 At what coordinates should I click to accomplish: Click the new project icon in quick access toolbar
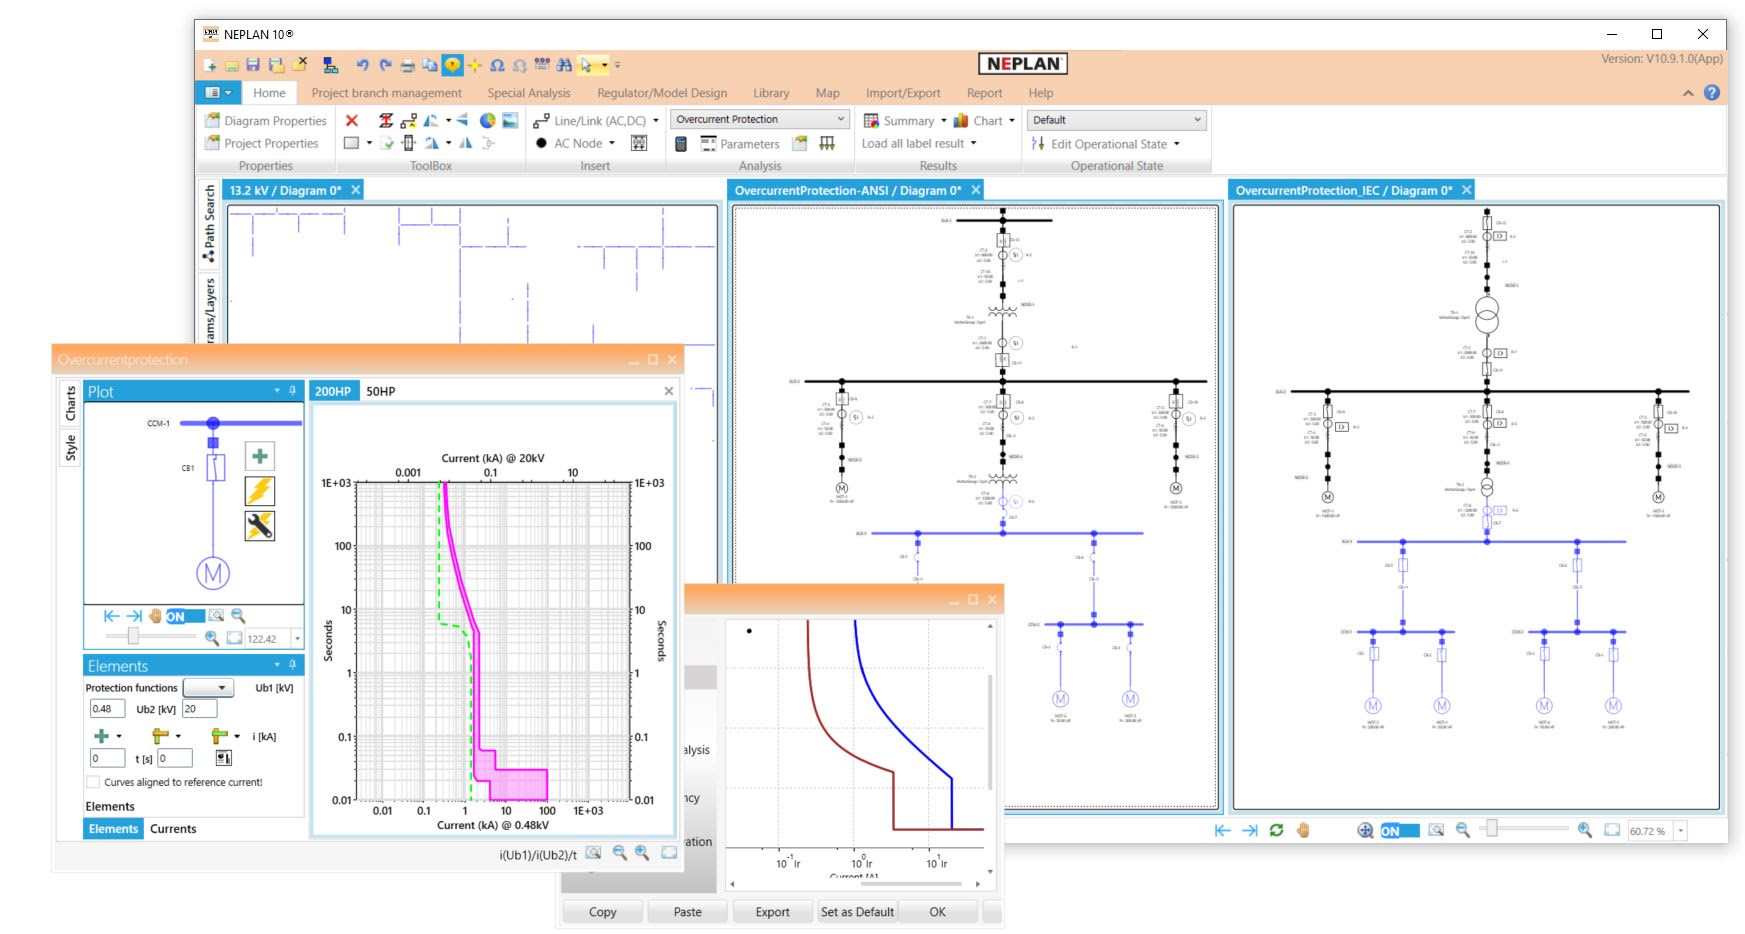[210, 65]
